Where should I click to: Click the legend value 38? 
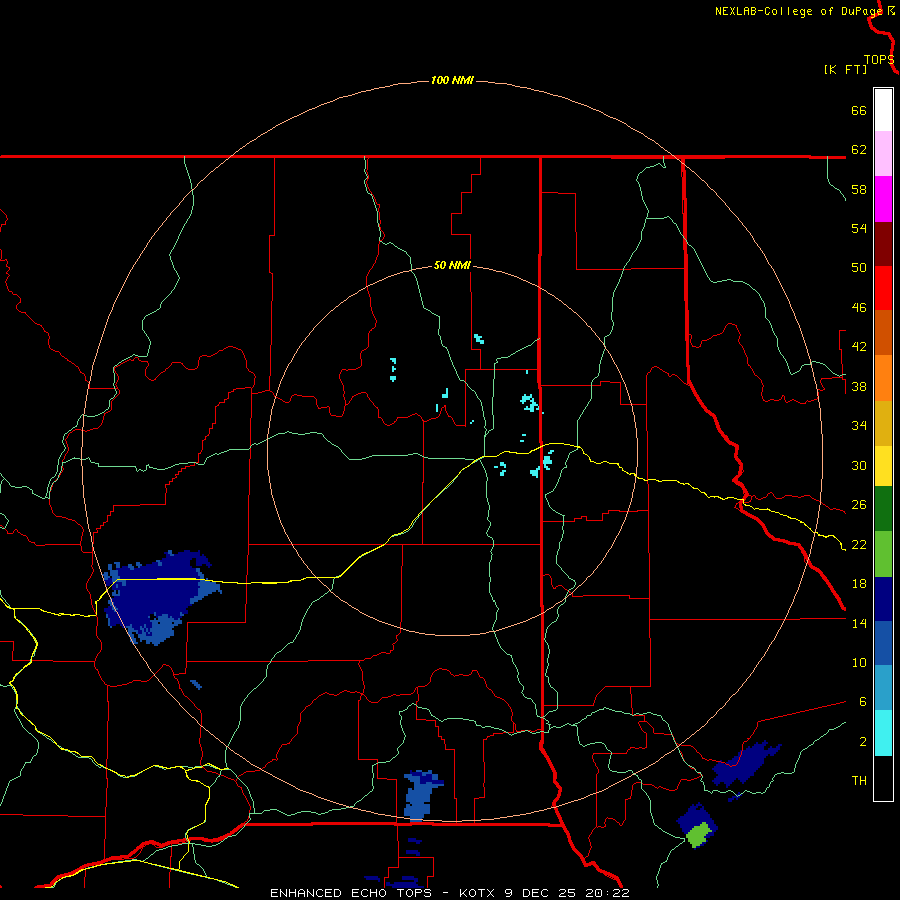pos(859,386)
